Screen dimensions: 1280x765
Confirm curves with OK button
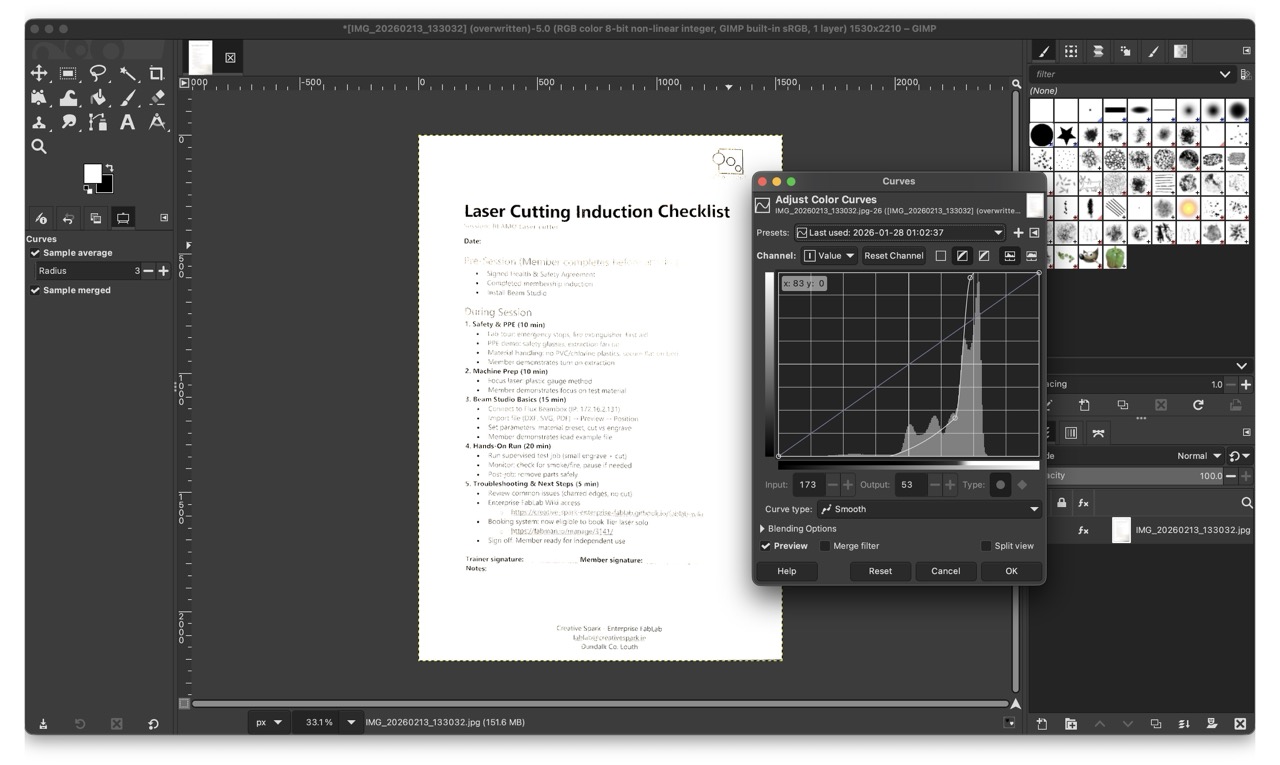[x=1011, y=571]
